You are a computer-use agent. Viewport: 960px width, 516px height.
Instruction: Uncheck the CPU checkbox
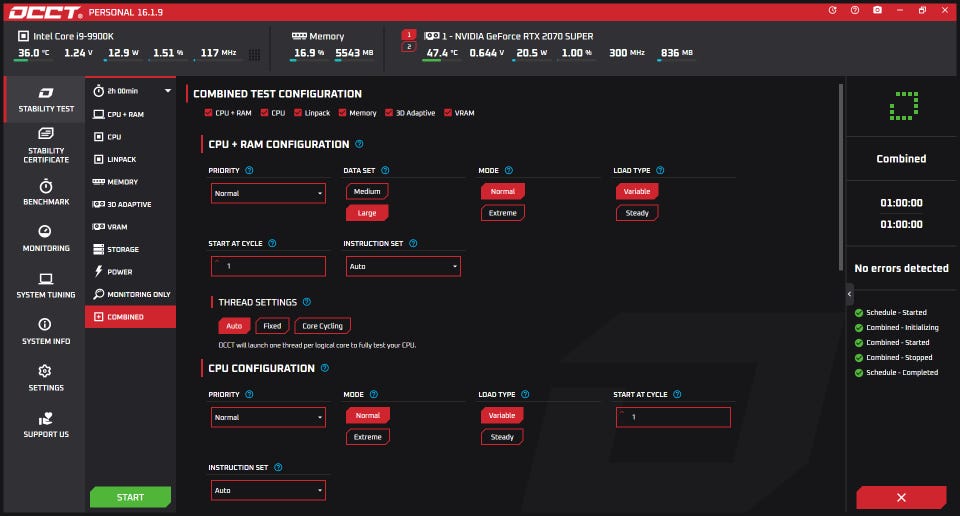click(264, 113)
